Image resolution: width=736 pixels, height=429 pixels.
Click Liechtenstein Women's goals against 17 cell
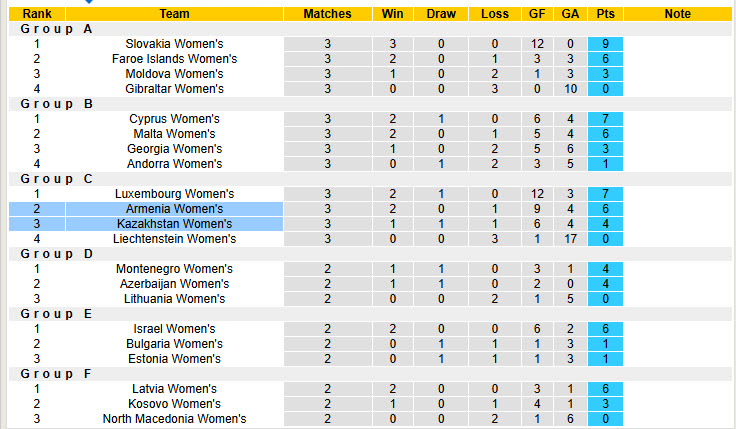coord(570,239)
